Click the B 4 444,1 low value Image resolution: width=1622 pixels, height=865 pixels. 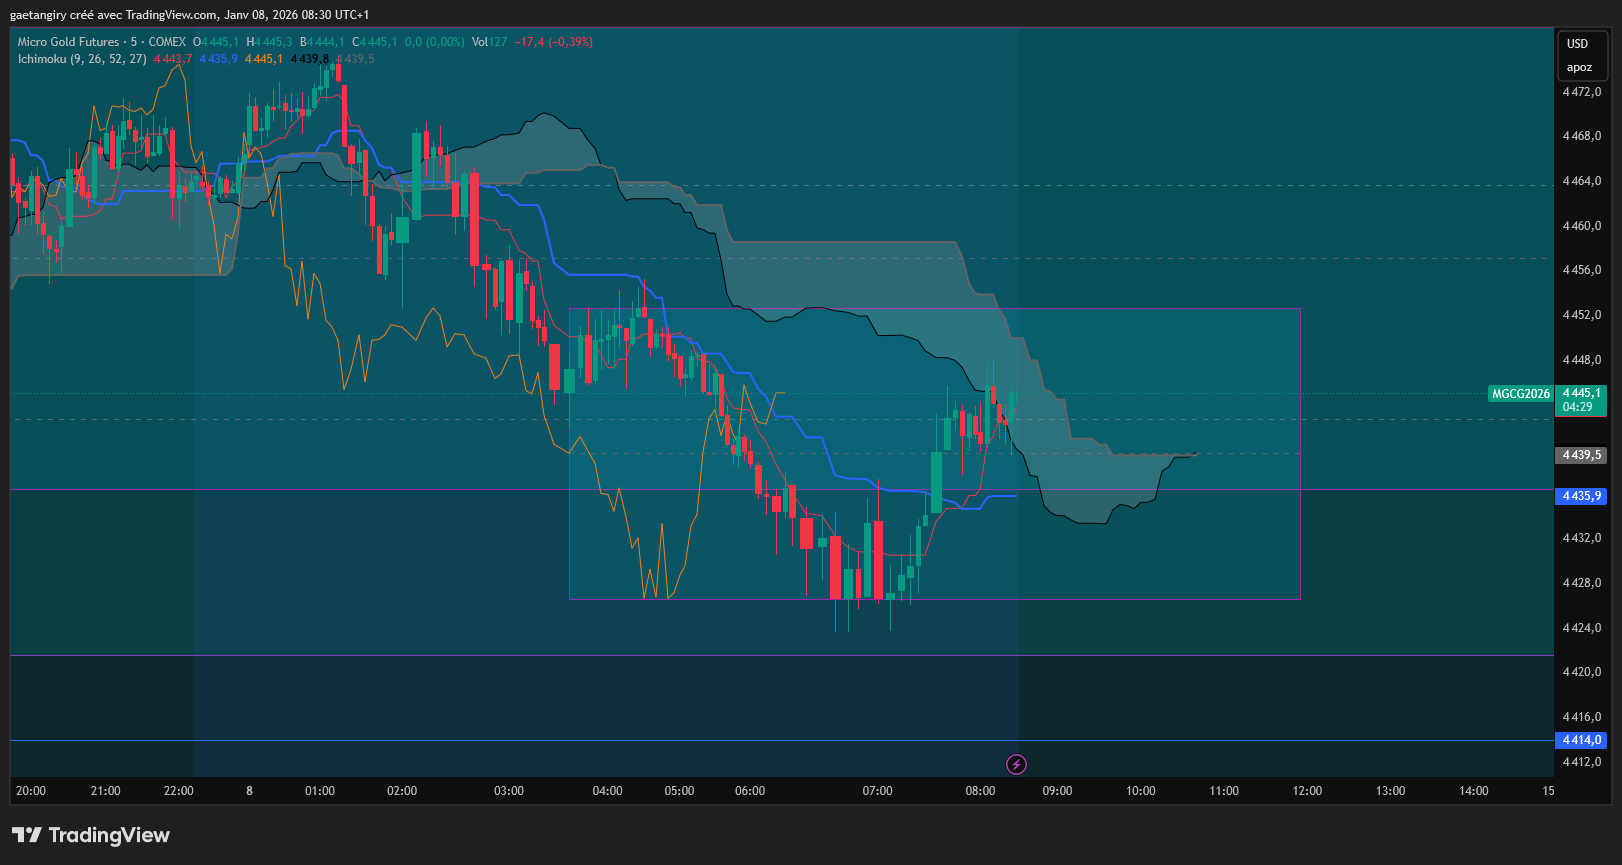tap(322, 42)
